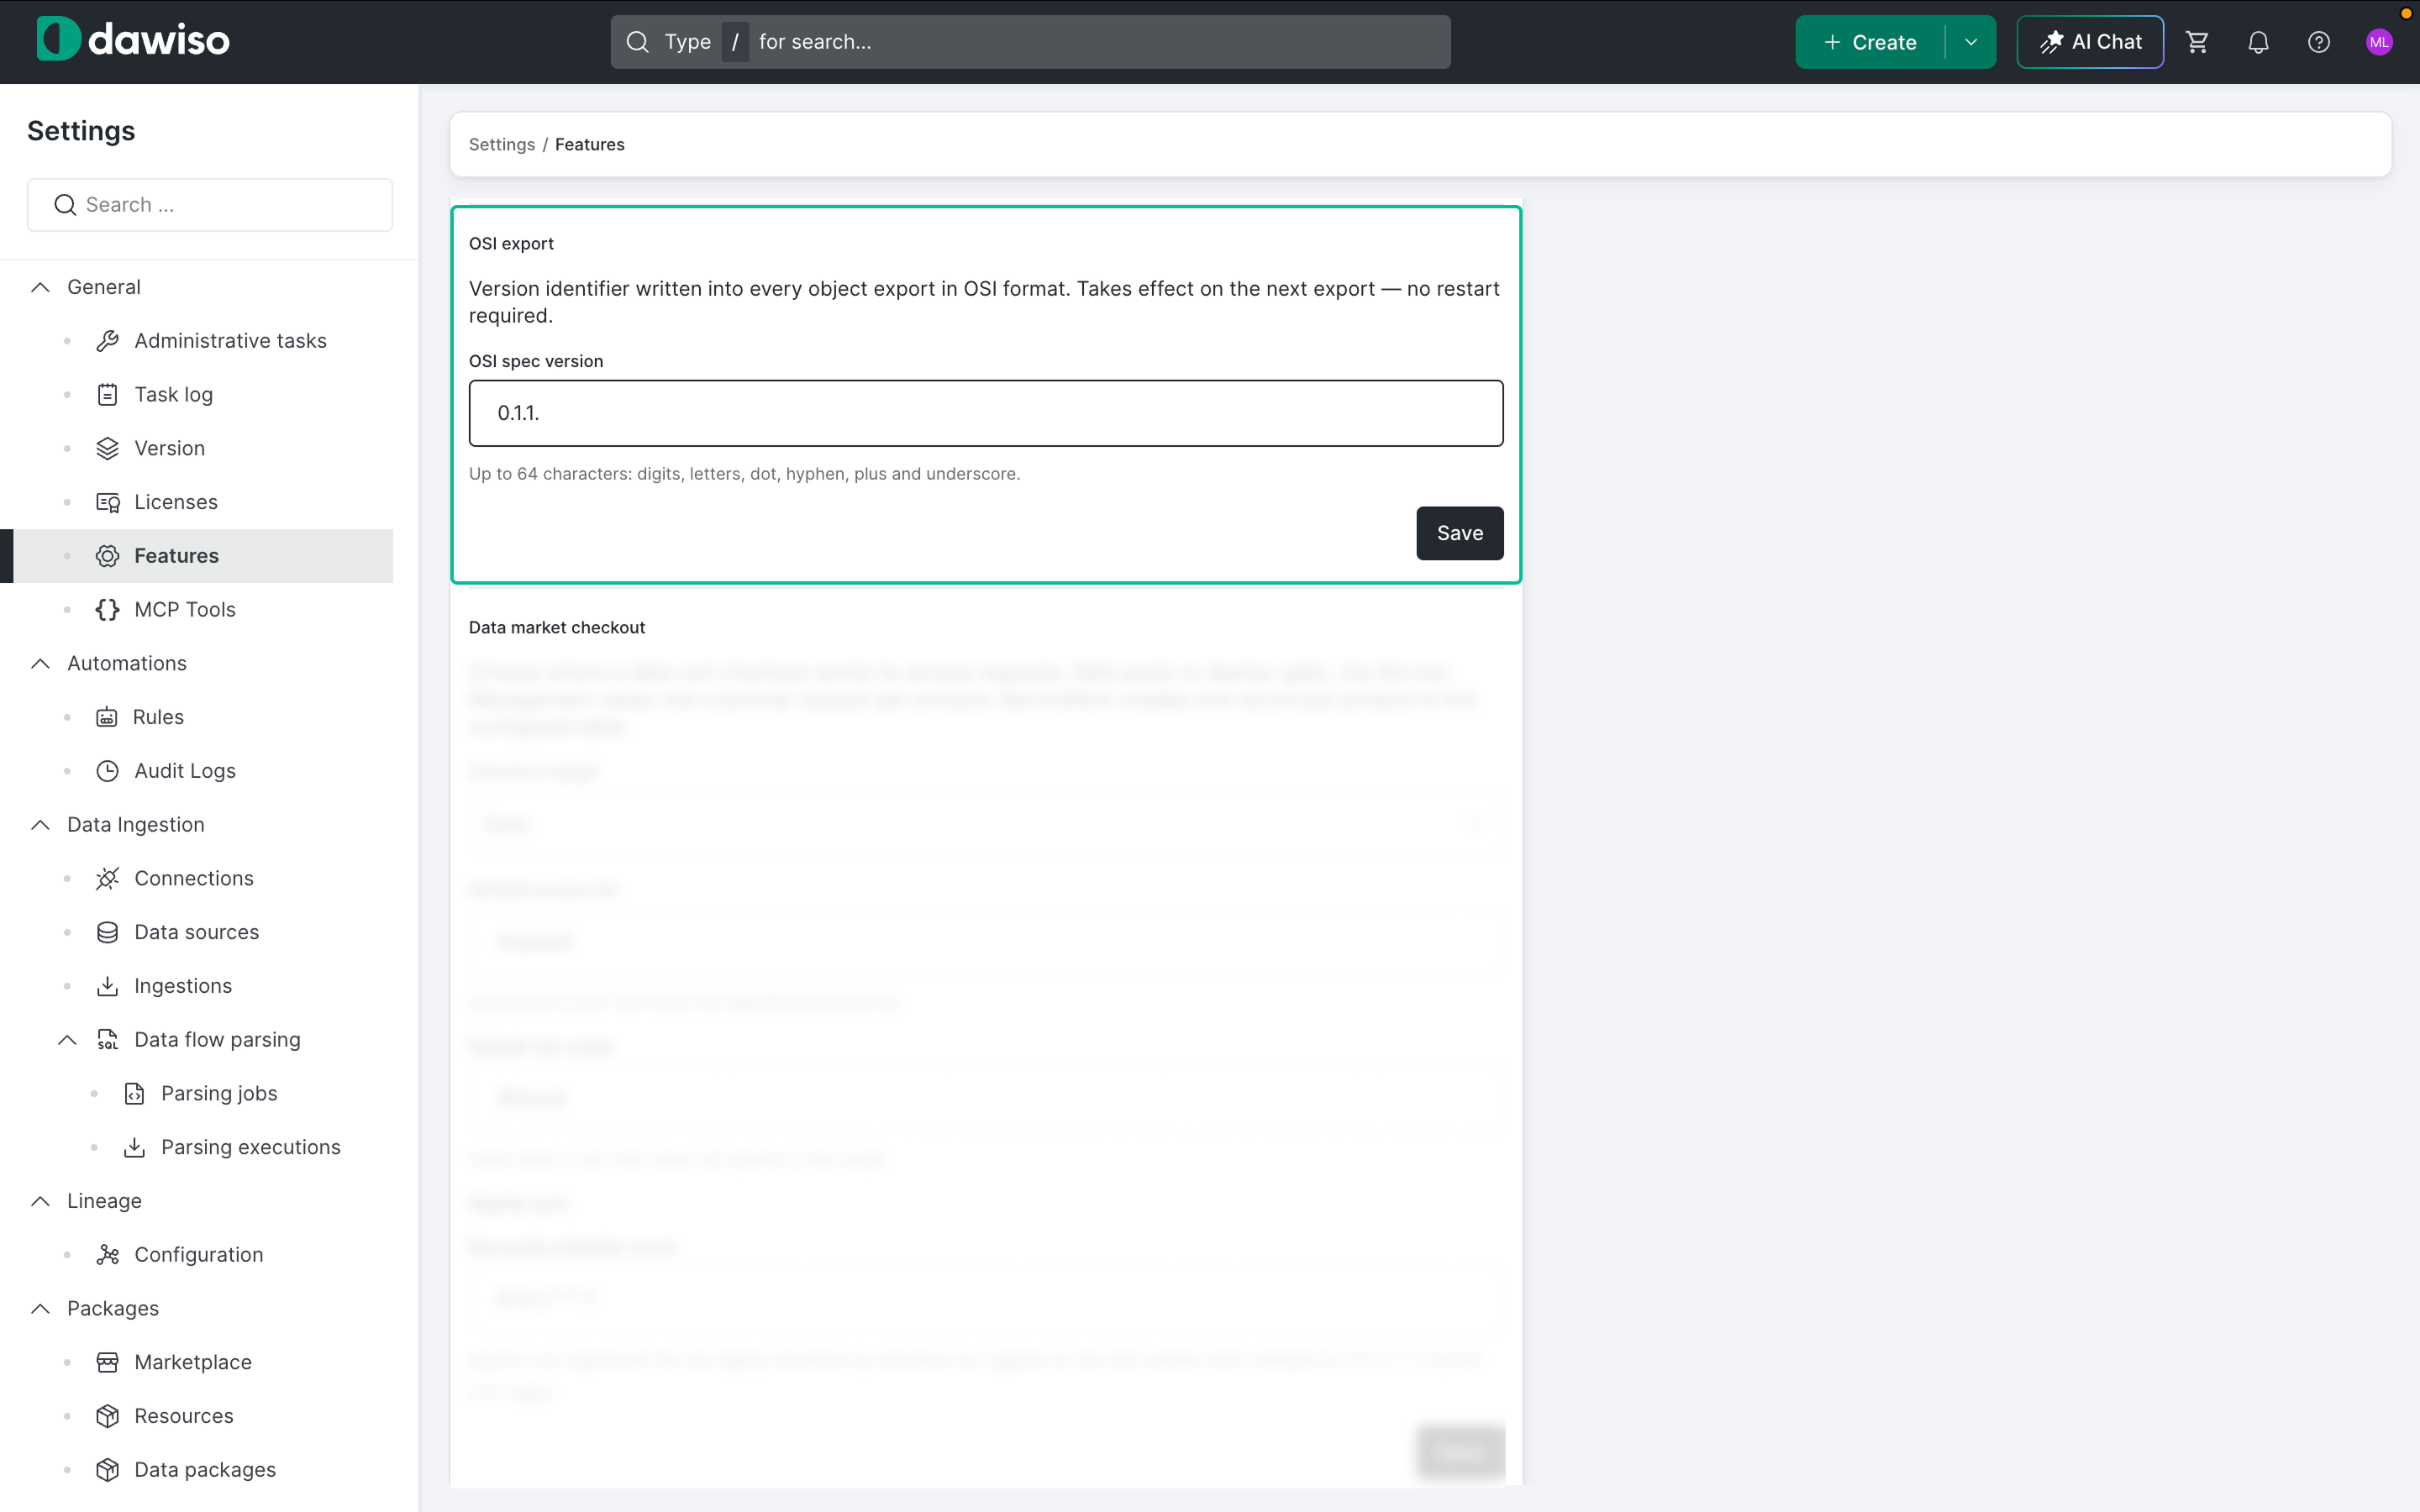This screenshot has width=2420, height=1512.
Task: Collapse the General section
Action: (x=40, y=287)
